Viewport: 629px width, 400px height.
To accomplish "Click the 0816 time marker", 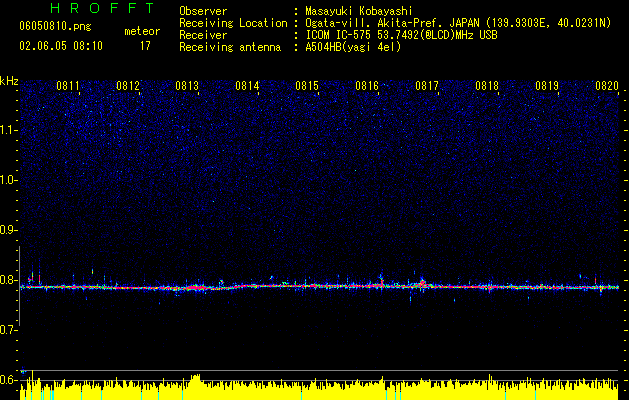I will pyautogui.click(x=367, y=86).
